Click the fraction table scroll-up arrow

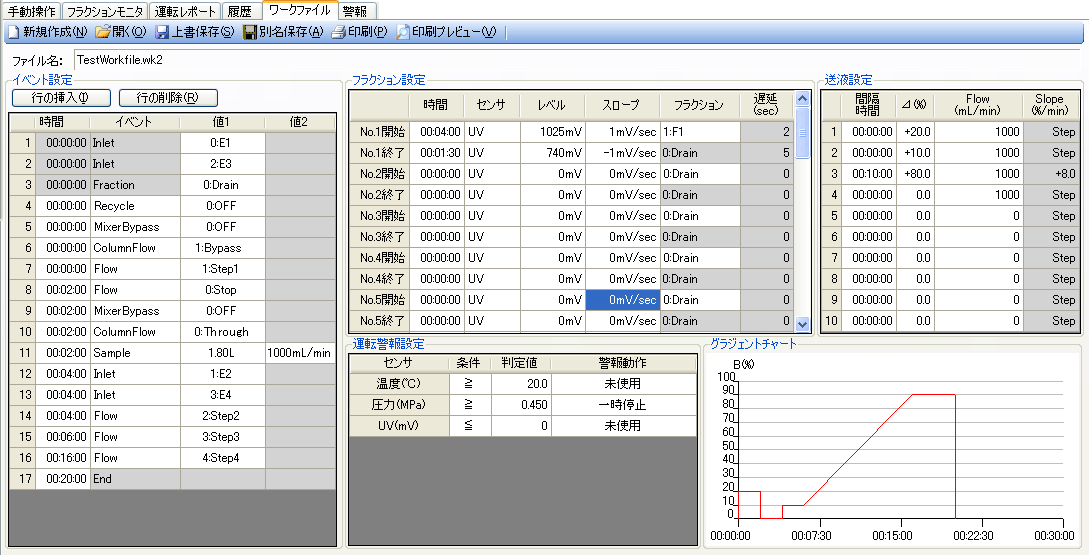tap(803, 99)
